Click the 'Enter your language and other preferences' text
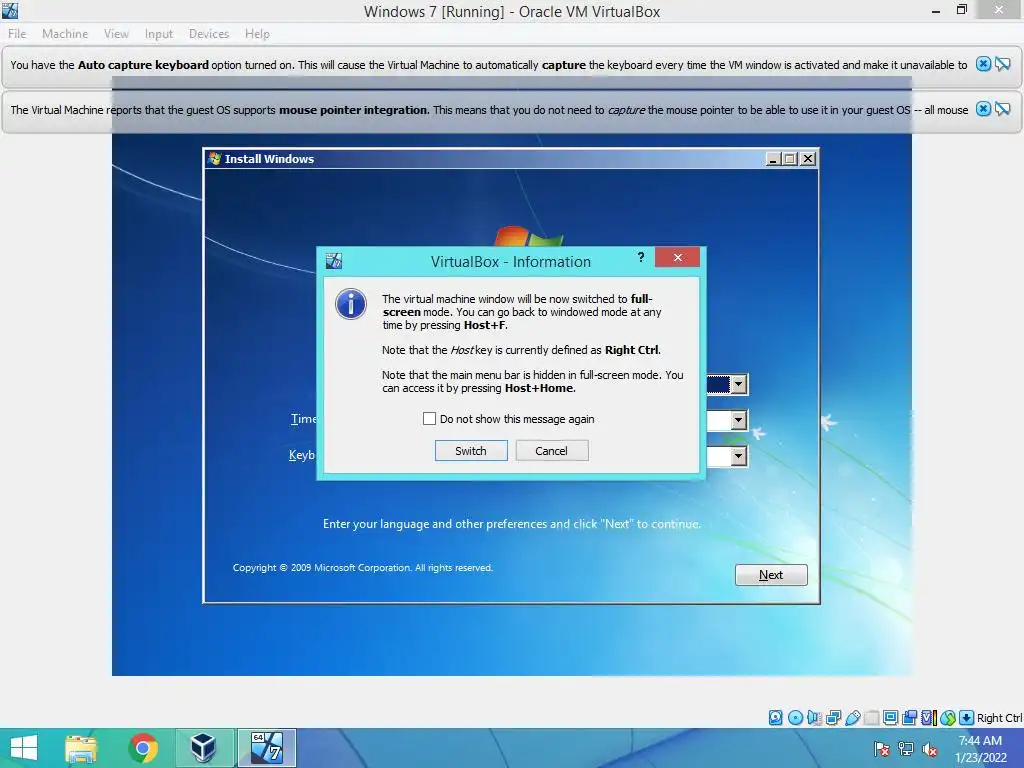1024x768 pixels. pyautogui.click(x=512, y=524)
